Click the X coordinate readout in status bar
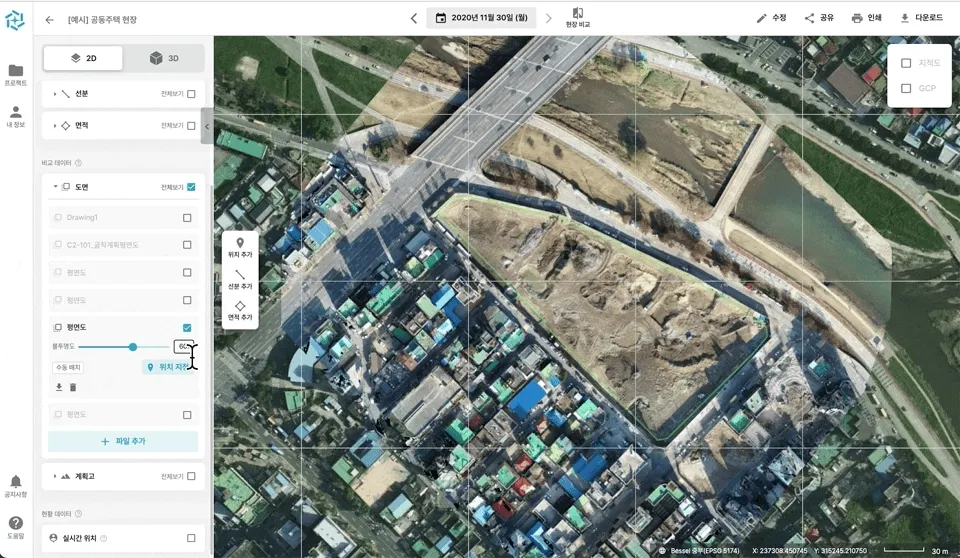The height and width of the screenshot is (558, 960). [779, 551]
